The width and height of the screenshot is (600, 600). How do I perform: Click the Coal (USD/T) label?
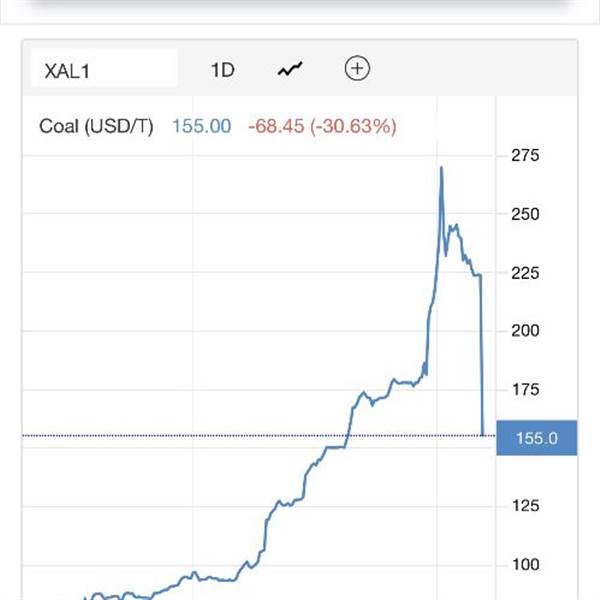coord(96,126)
